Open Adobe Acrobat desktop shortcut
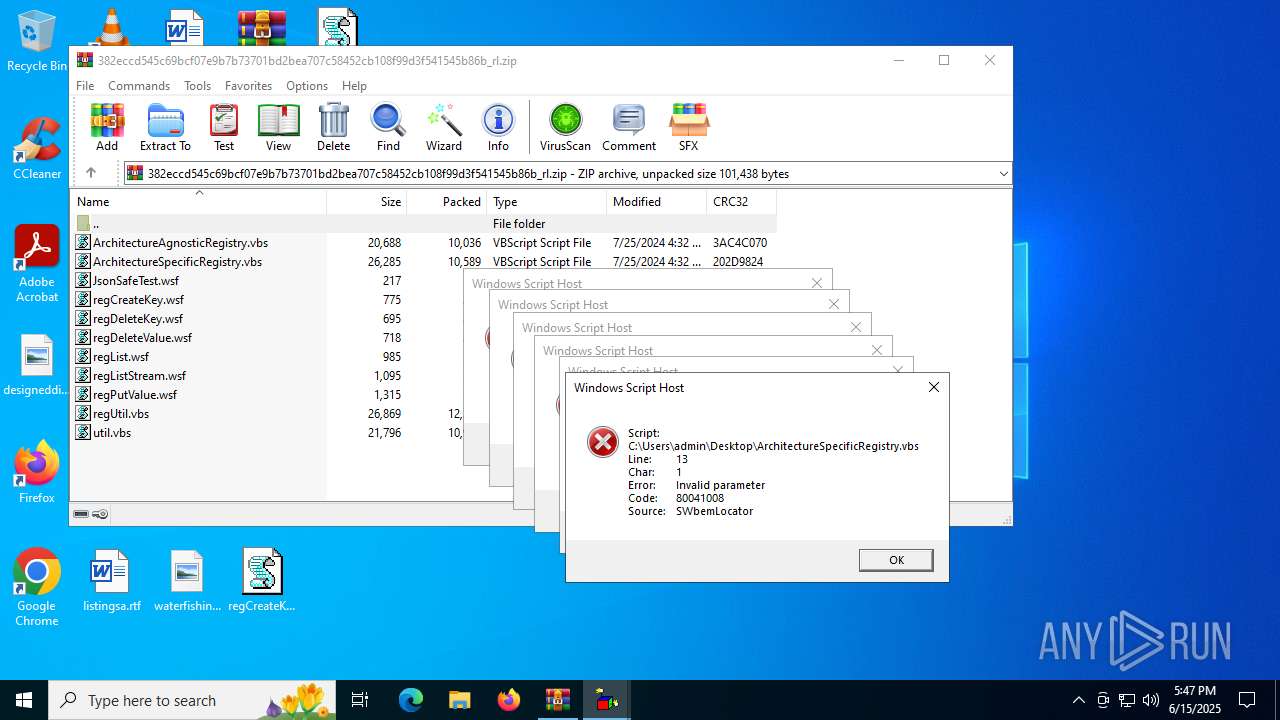This screenshot has width=1280, height=720. coord(37,264)
